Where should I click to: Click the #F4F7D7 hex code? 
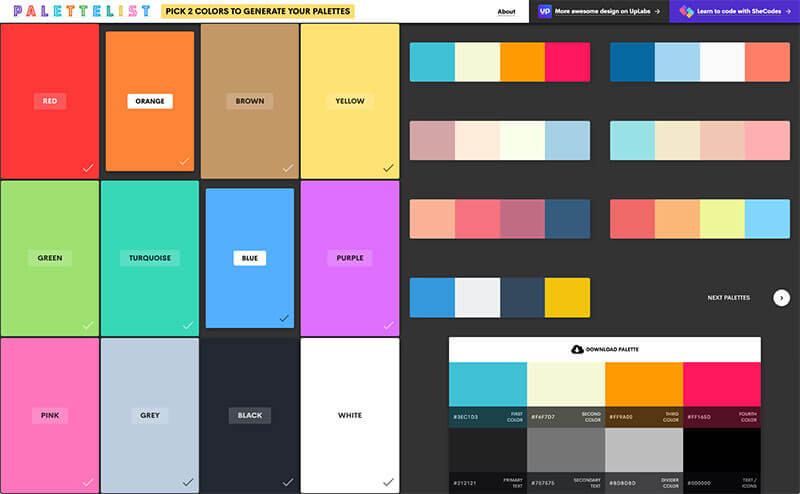point(543,417)
